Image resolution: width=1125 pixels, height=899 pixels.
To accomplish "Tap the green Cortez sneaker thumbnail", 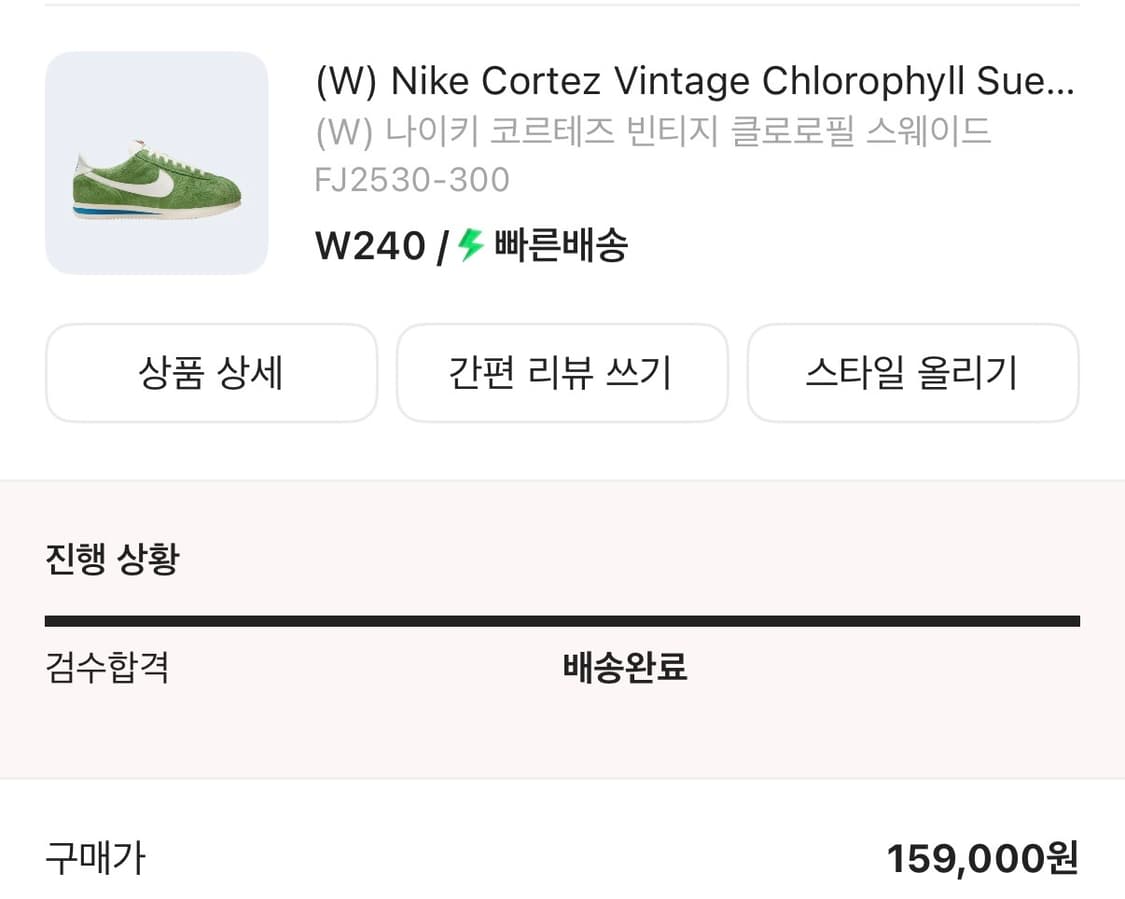I will [157, 163].
